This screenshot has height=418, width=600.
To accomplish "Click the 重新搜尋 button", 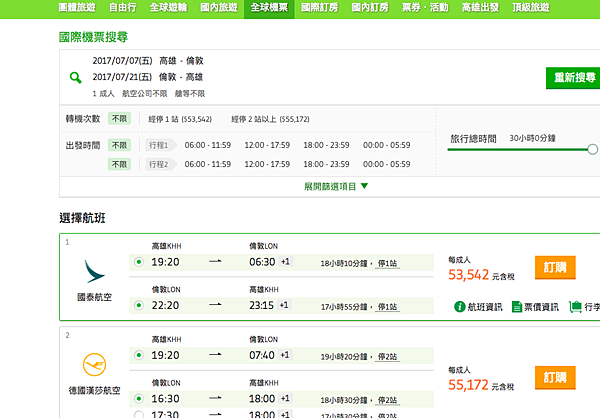I will tap(573, 78).
